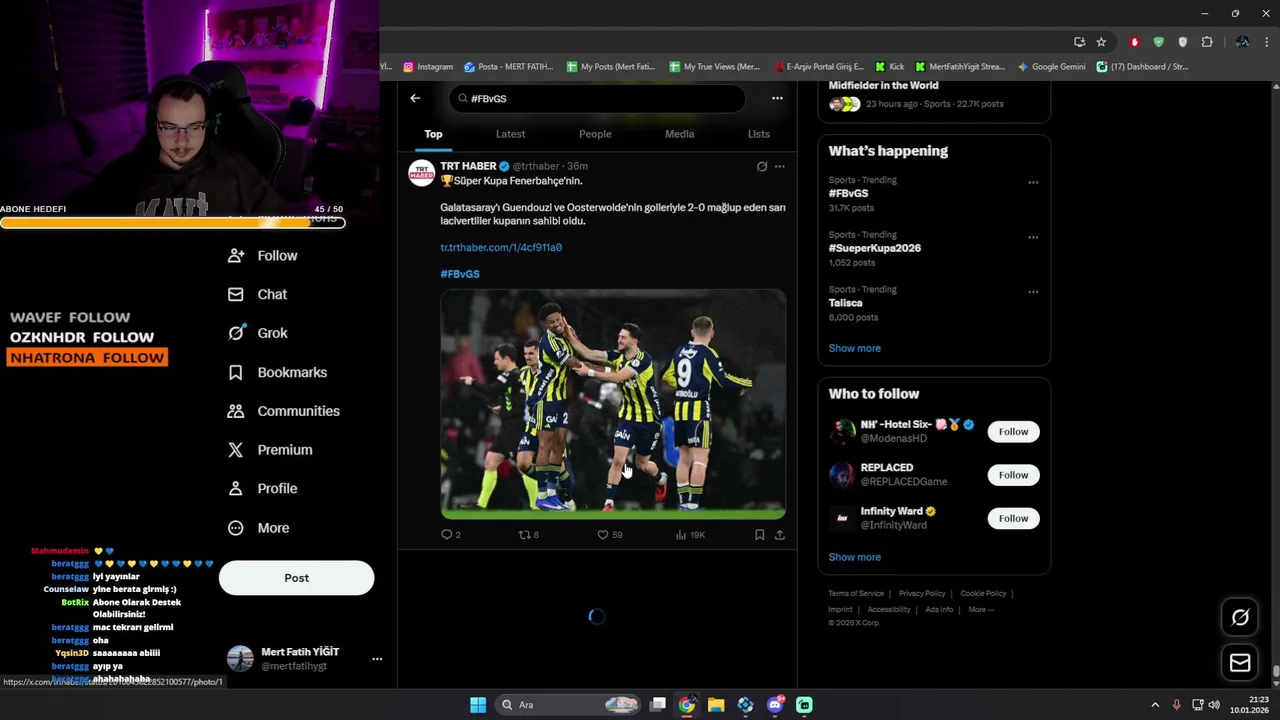The width and height of the screenshot is (1280, 720).
Task: Open Follow in X sidebar
Action: coord(263,256)
